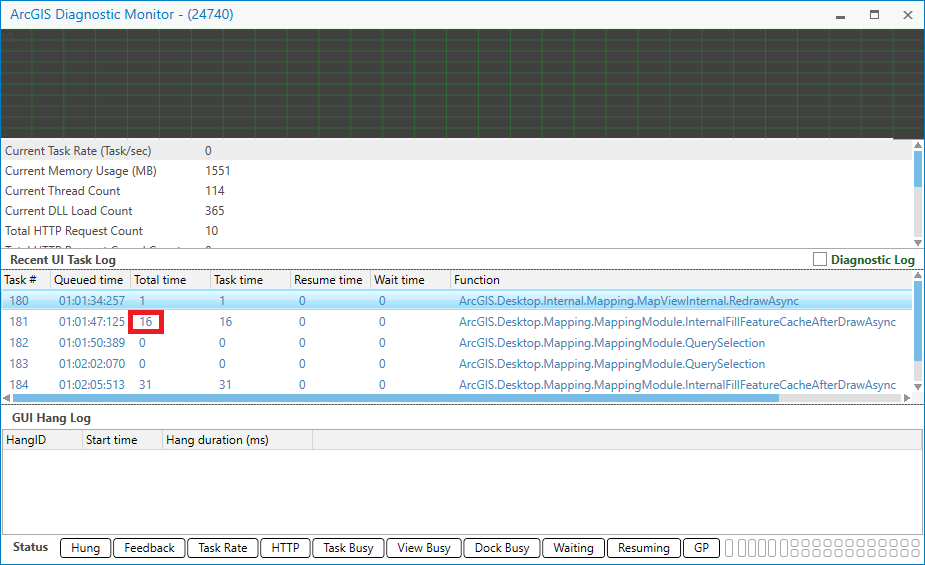The image size is (925, 565).
Task: Click the View Busy status button
Action: (x=424, y=548)
